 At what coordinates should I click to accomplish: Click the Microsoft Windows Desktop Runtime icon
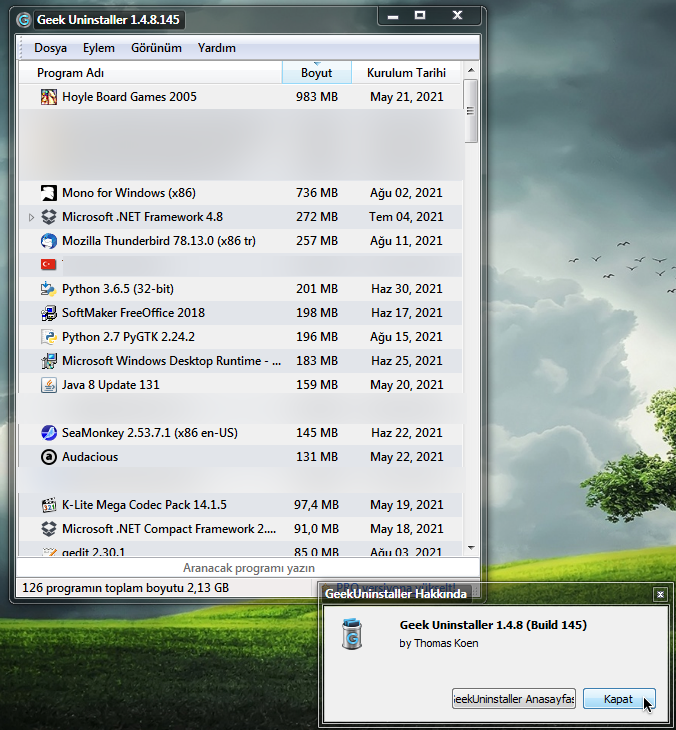[48, 361]
